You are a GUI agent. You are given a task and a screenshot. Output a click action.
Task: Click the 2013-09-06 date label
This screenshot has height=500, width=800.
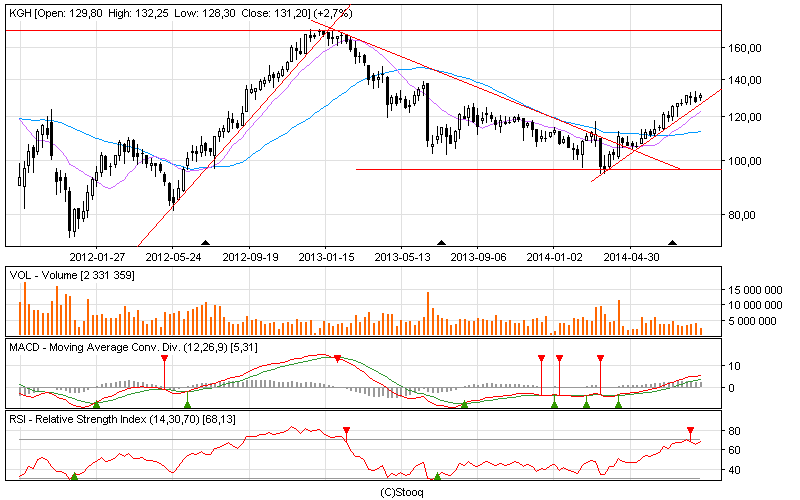coord(478,257)
